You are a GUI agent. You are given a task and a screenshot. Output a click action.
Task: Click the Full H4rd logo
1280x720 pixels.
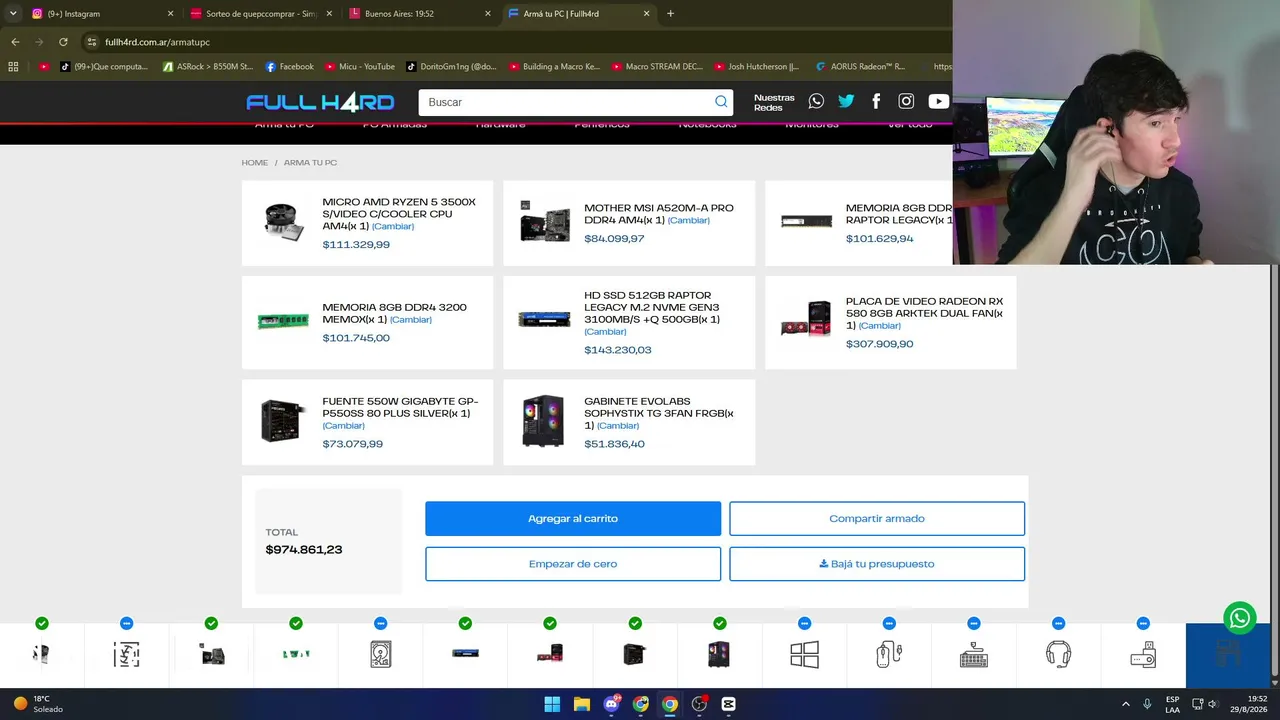pos(320,102)
